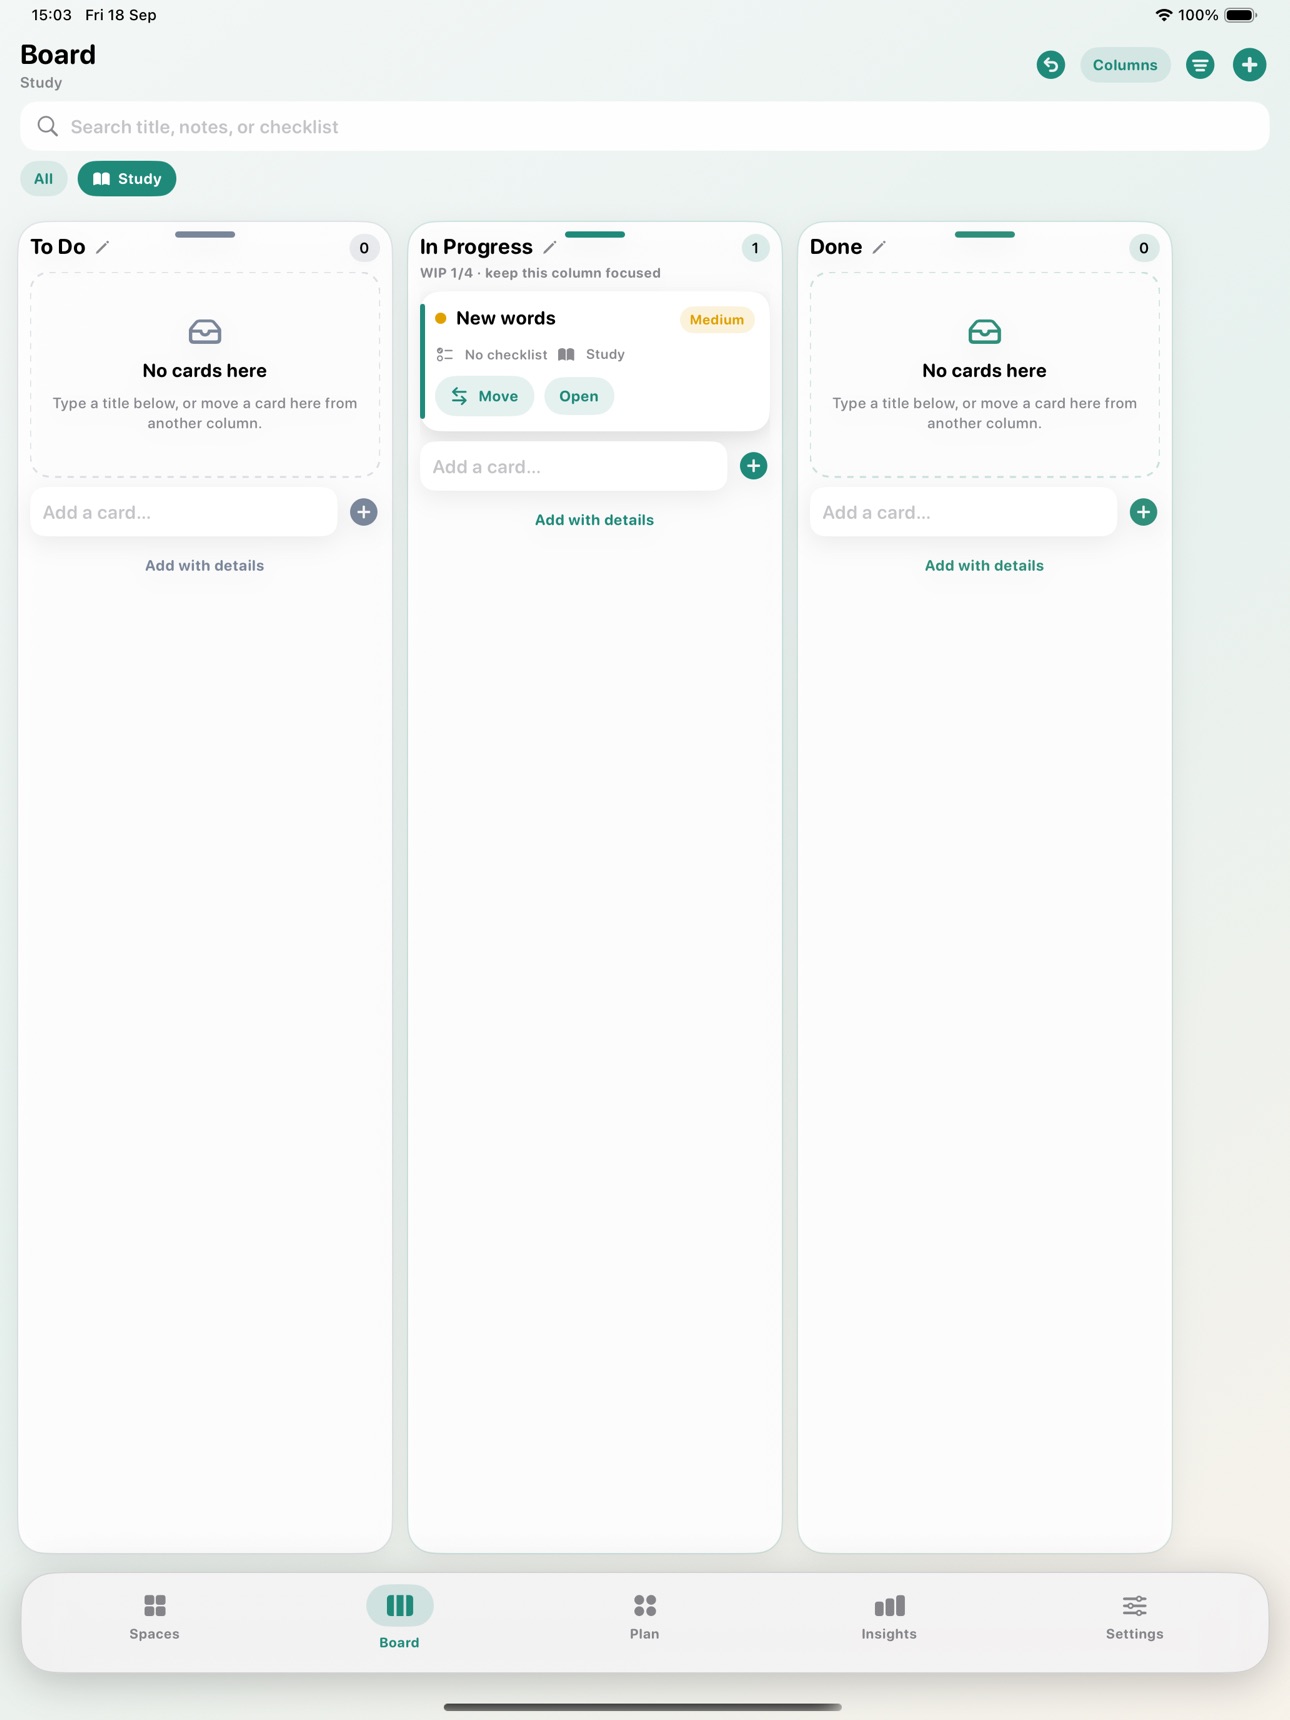
Task: Click the WIP 1/4 column focus note
Action: point(540,273)
